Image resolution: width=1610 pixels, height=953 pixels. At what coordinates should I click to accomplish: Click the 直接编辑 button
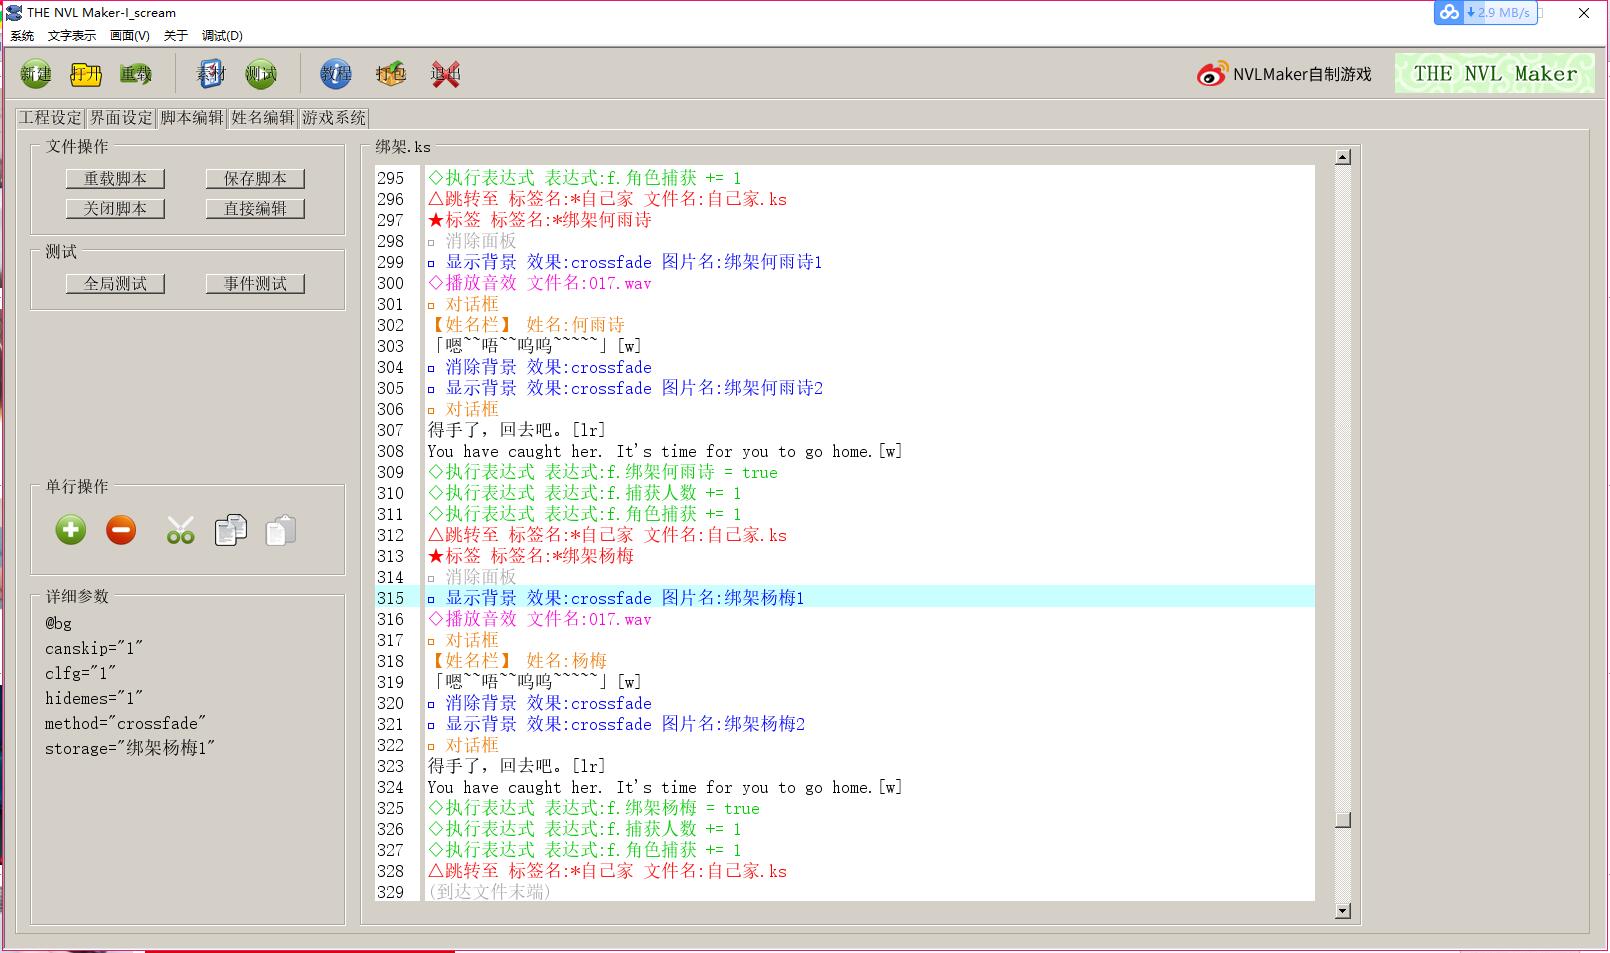pyautogui.click(x=255, y=209)
